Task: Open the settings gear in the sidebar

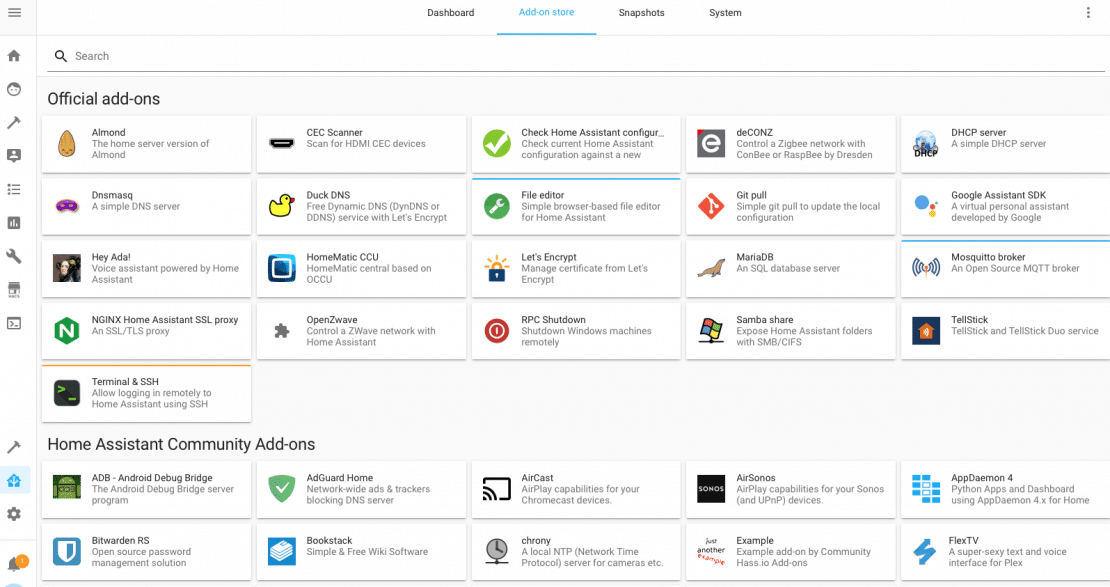Action: (14, 514)
